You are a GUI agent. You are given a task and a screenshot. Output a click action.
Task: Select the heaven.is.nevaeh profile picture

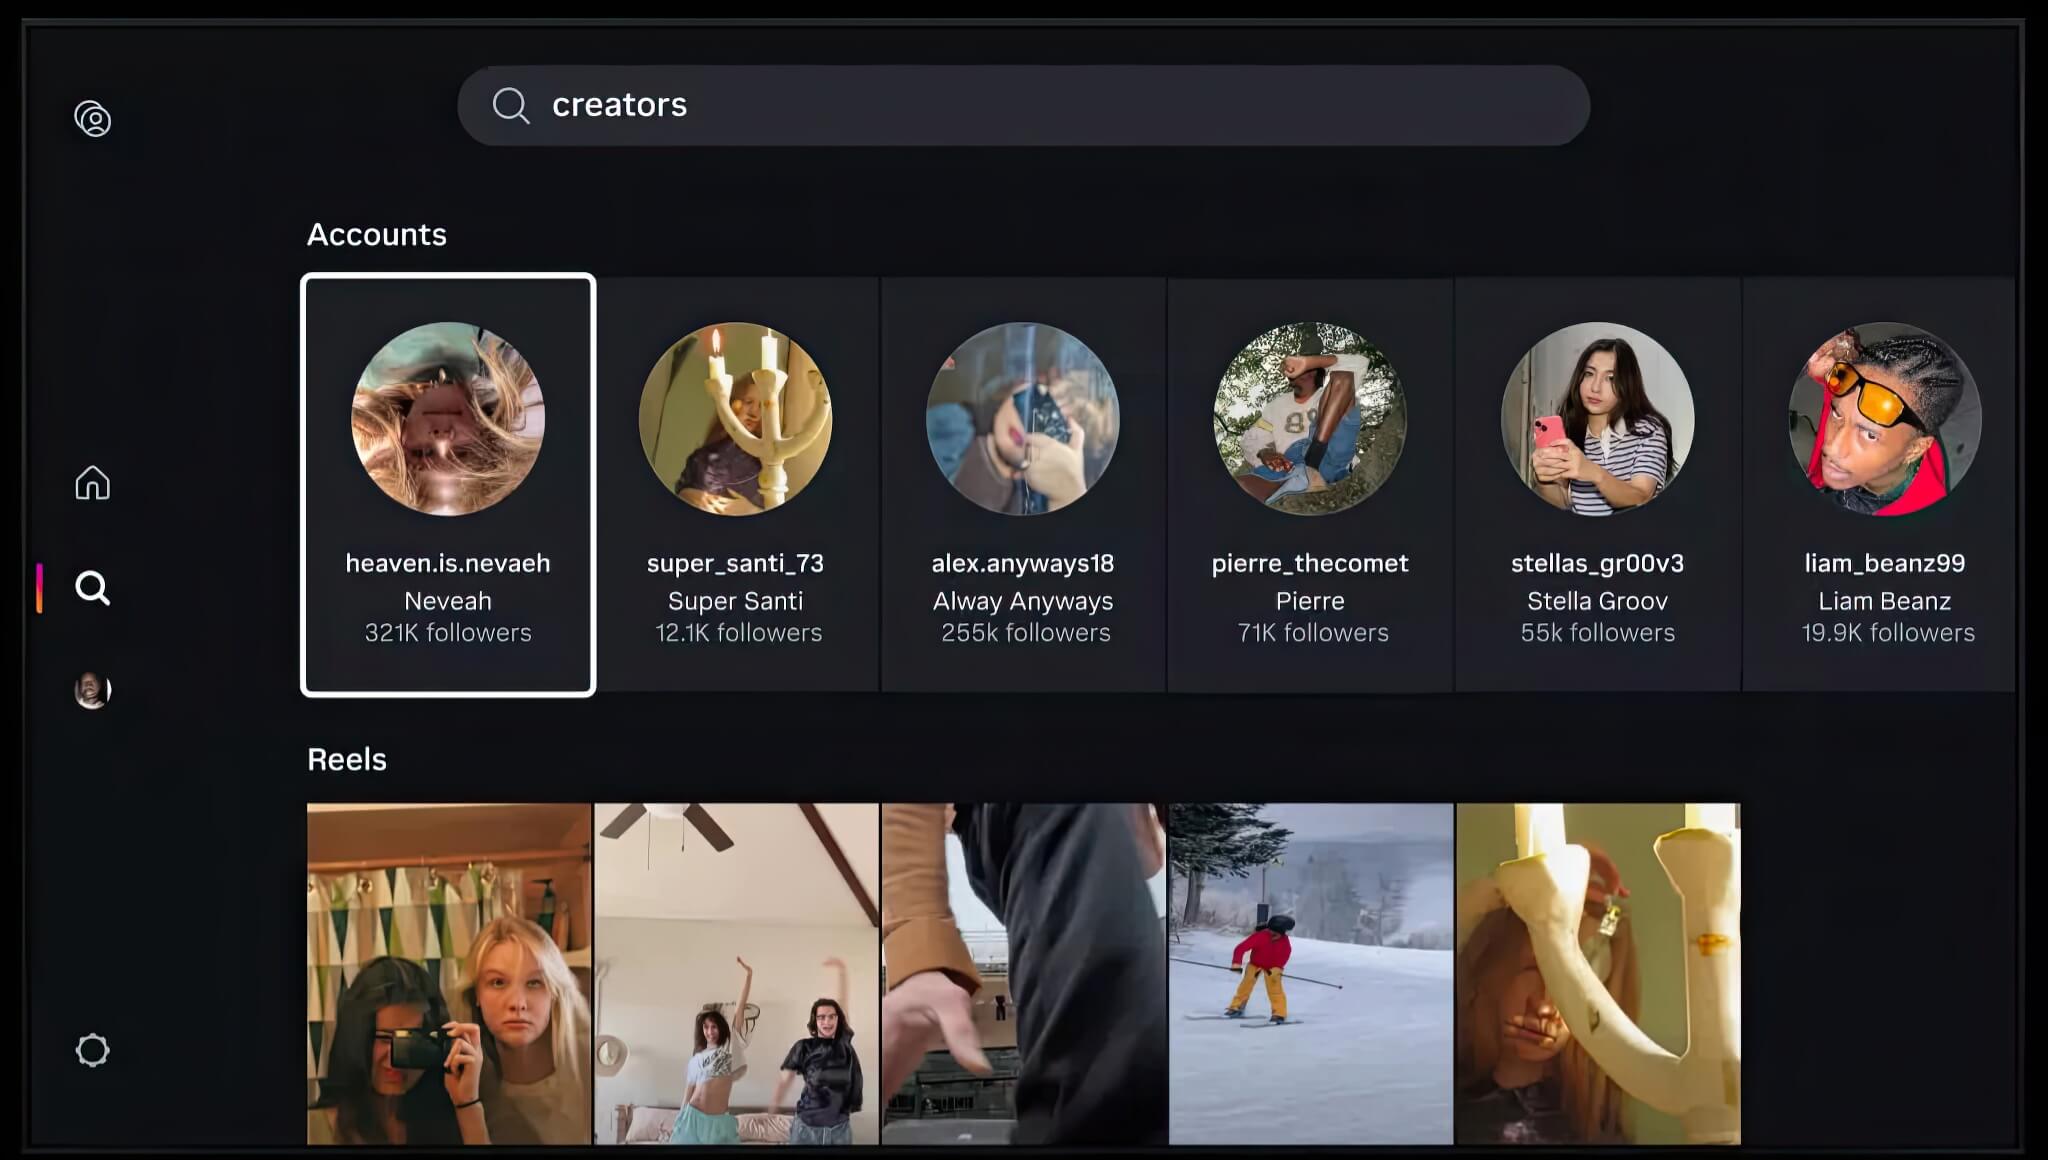[x=448, y=420]
